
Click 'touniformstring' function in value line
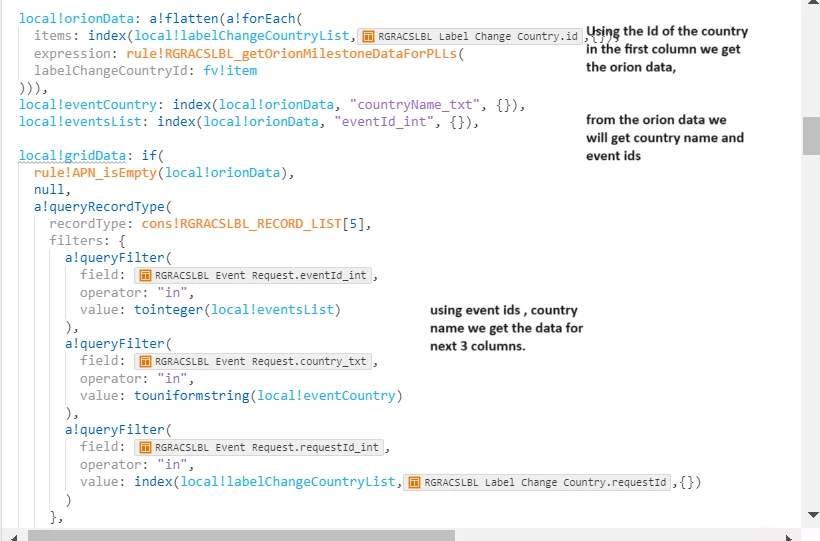(x=191, y=396)
